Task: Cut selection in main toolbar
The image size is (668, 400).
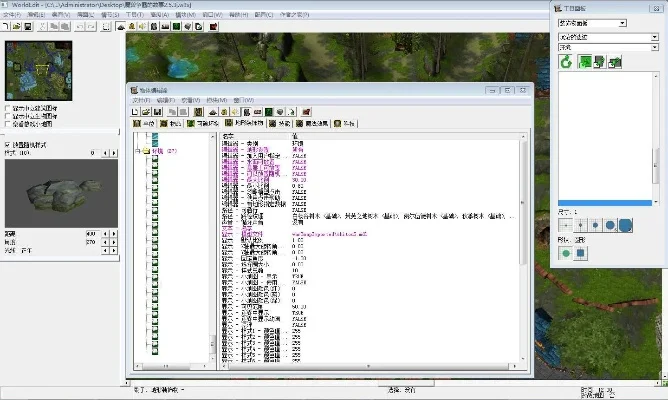Action: [43, 26]
